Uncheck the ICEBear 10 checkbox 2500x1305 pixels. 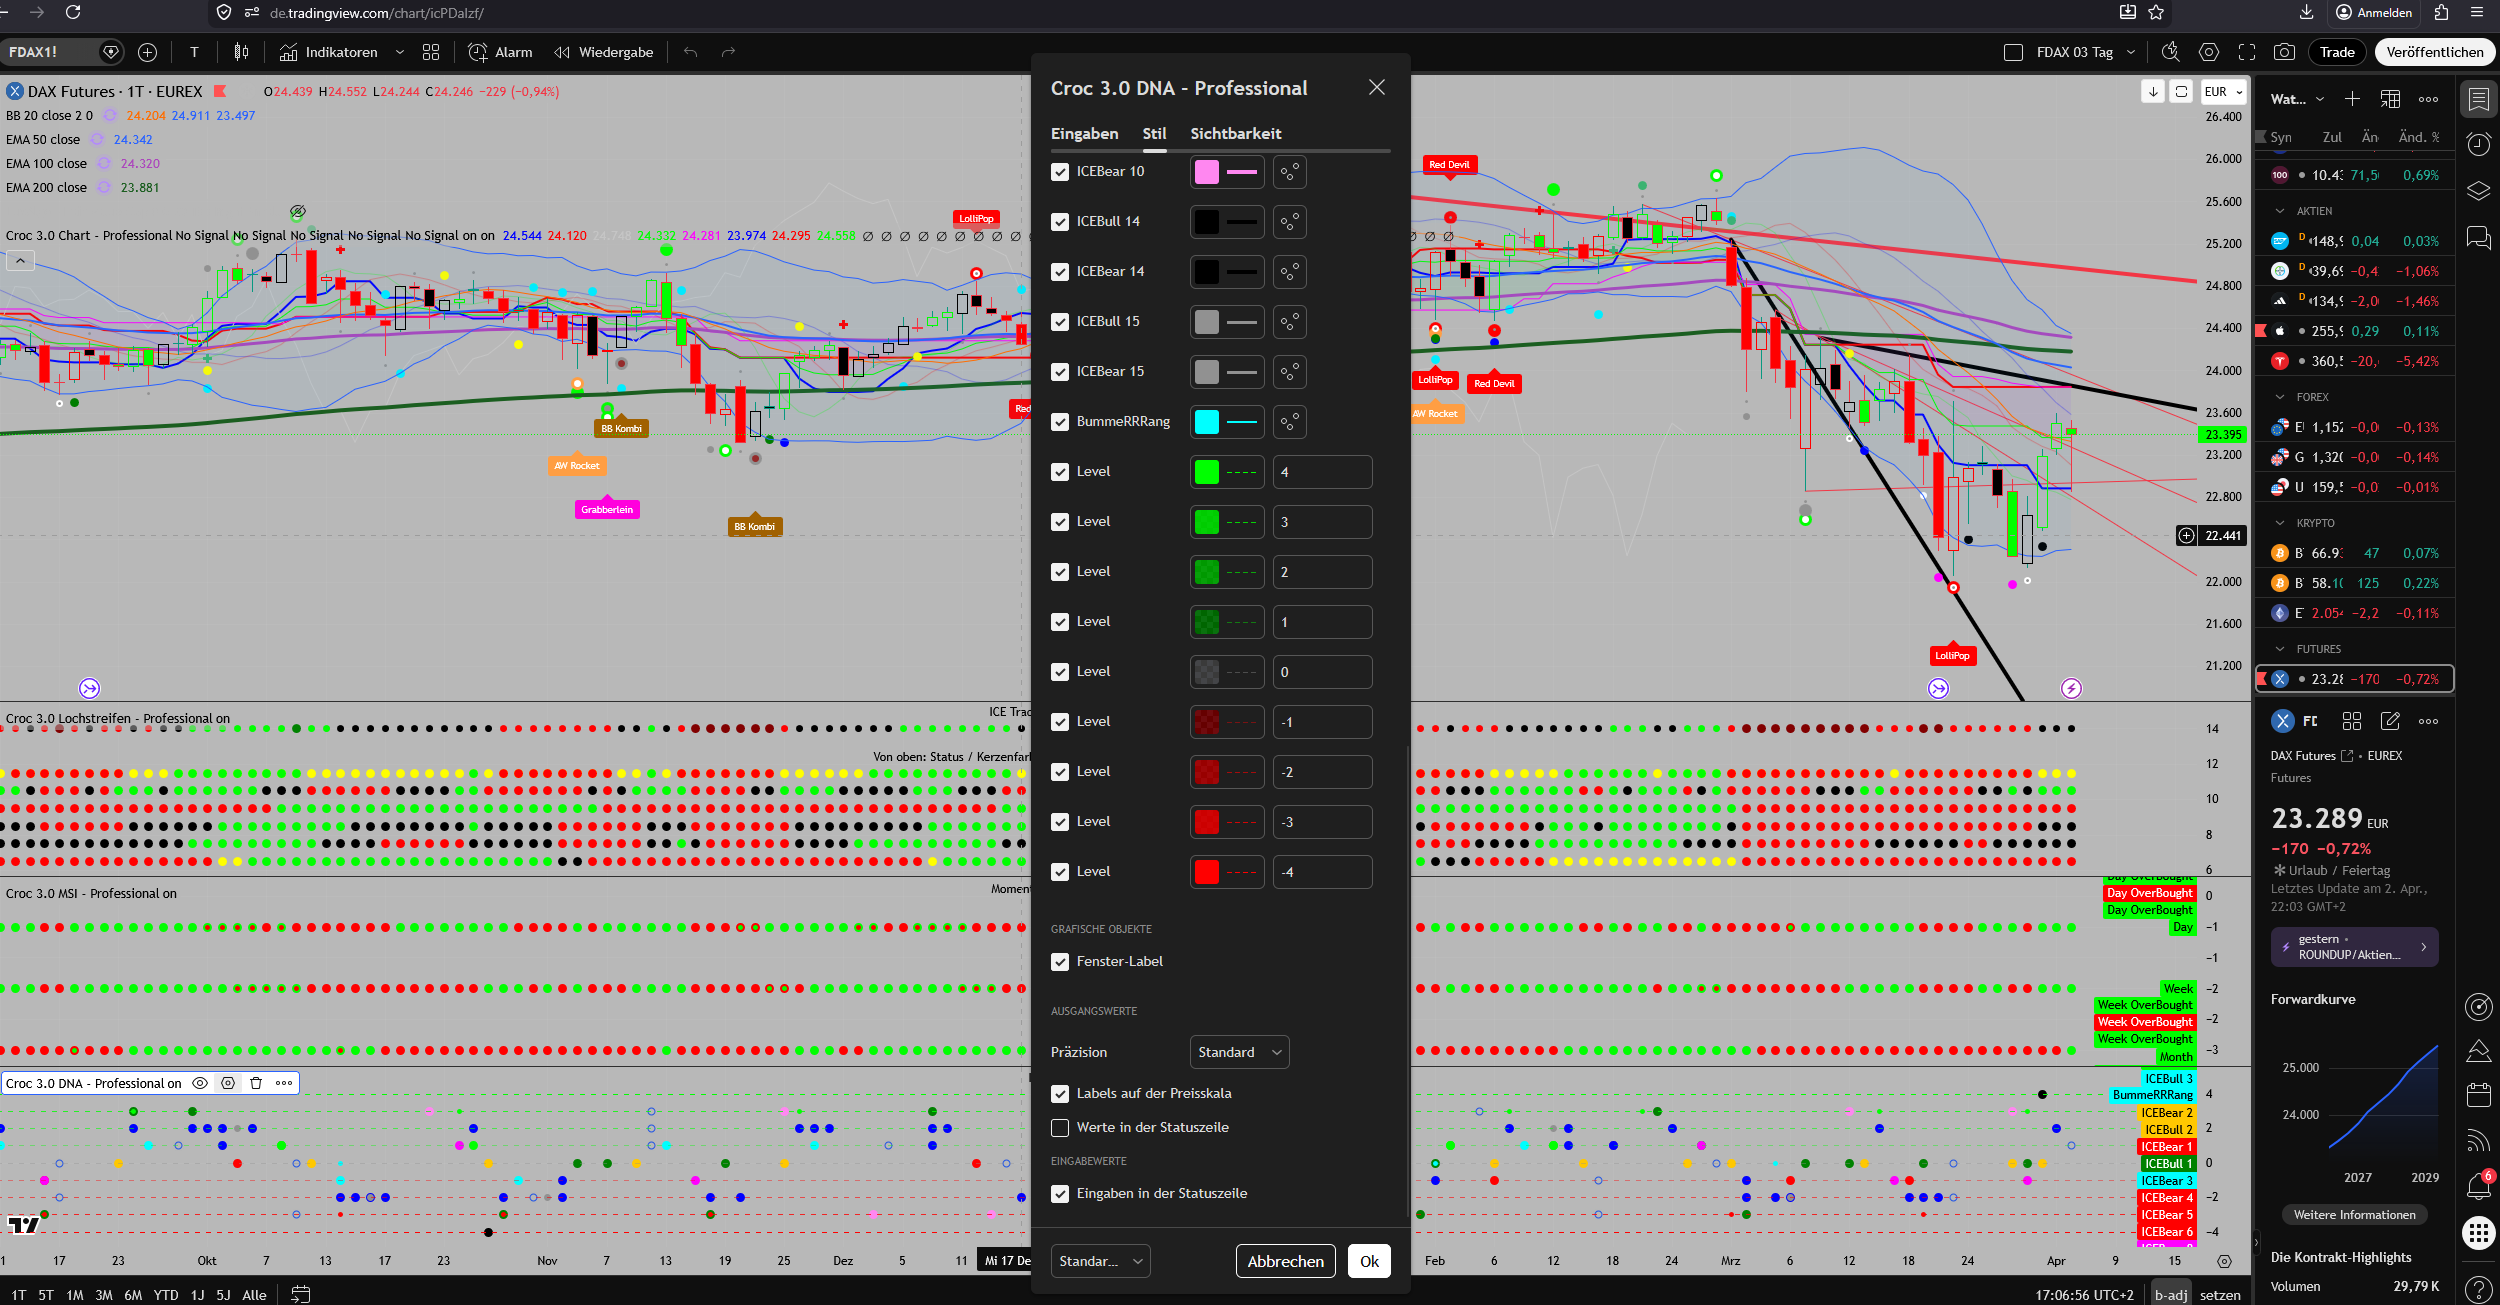1060,172
